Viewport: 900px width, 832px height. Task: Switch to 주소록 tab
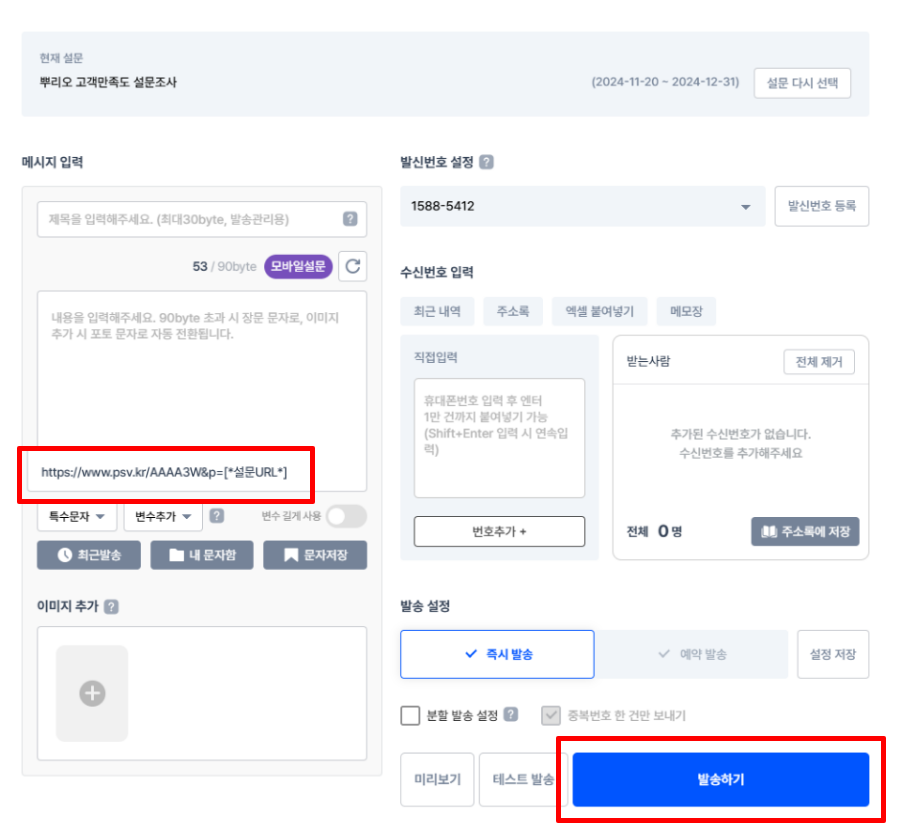[x=513, y=312]
